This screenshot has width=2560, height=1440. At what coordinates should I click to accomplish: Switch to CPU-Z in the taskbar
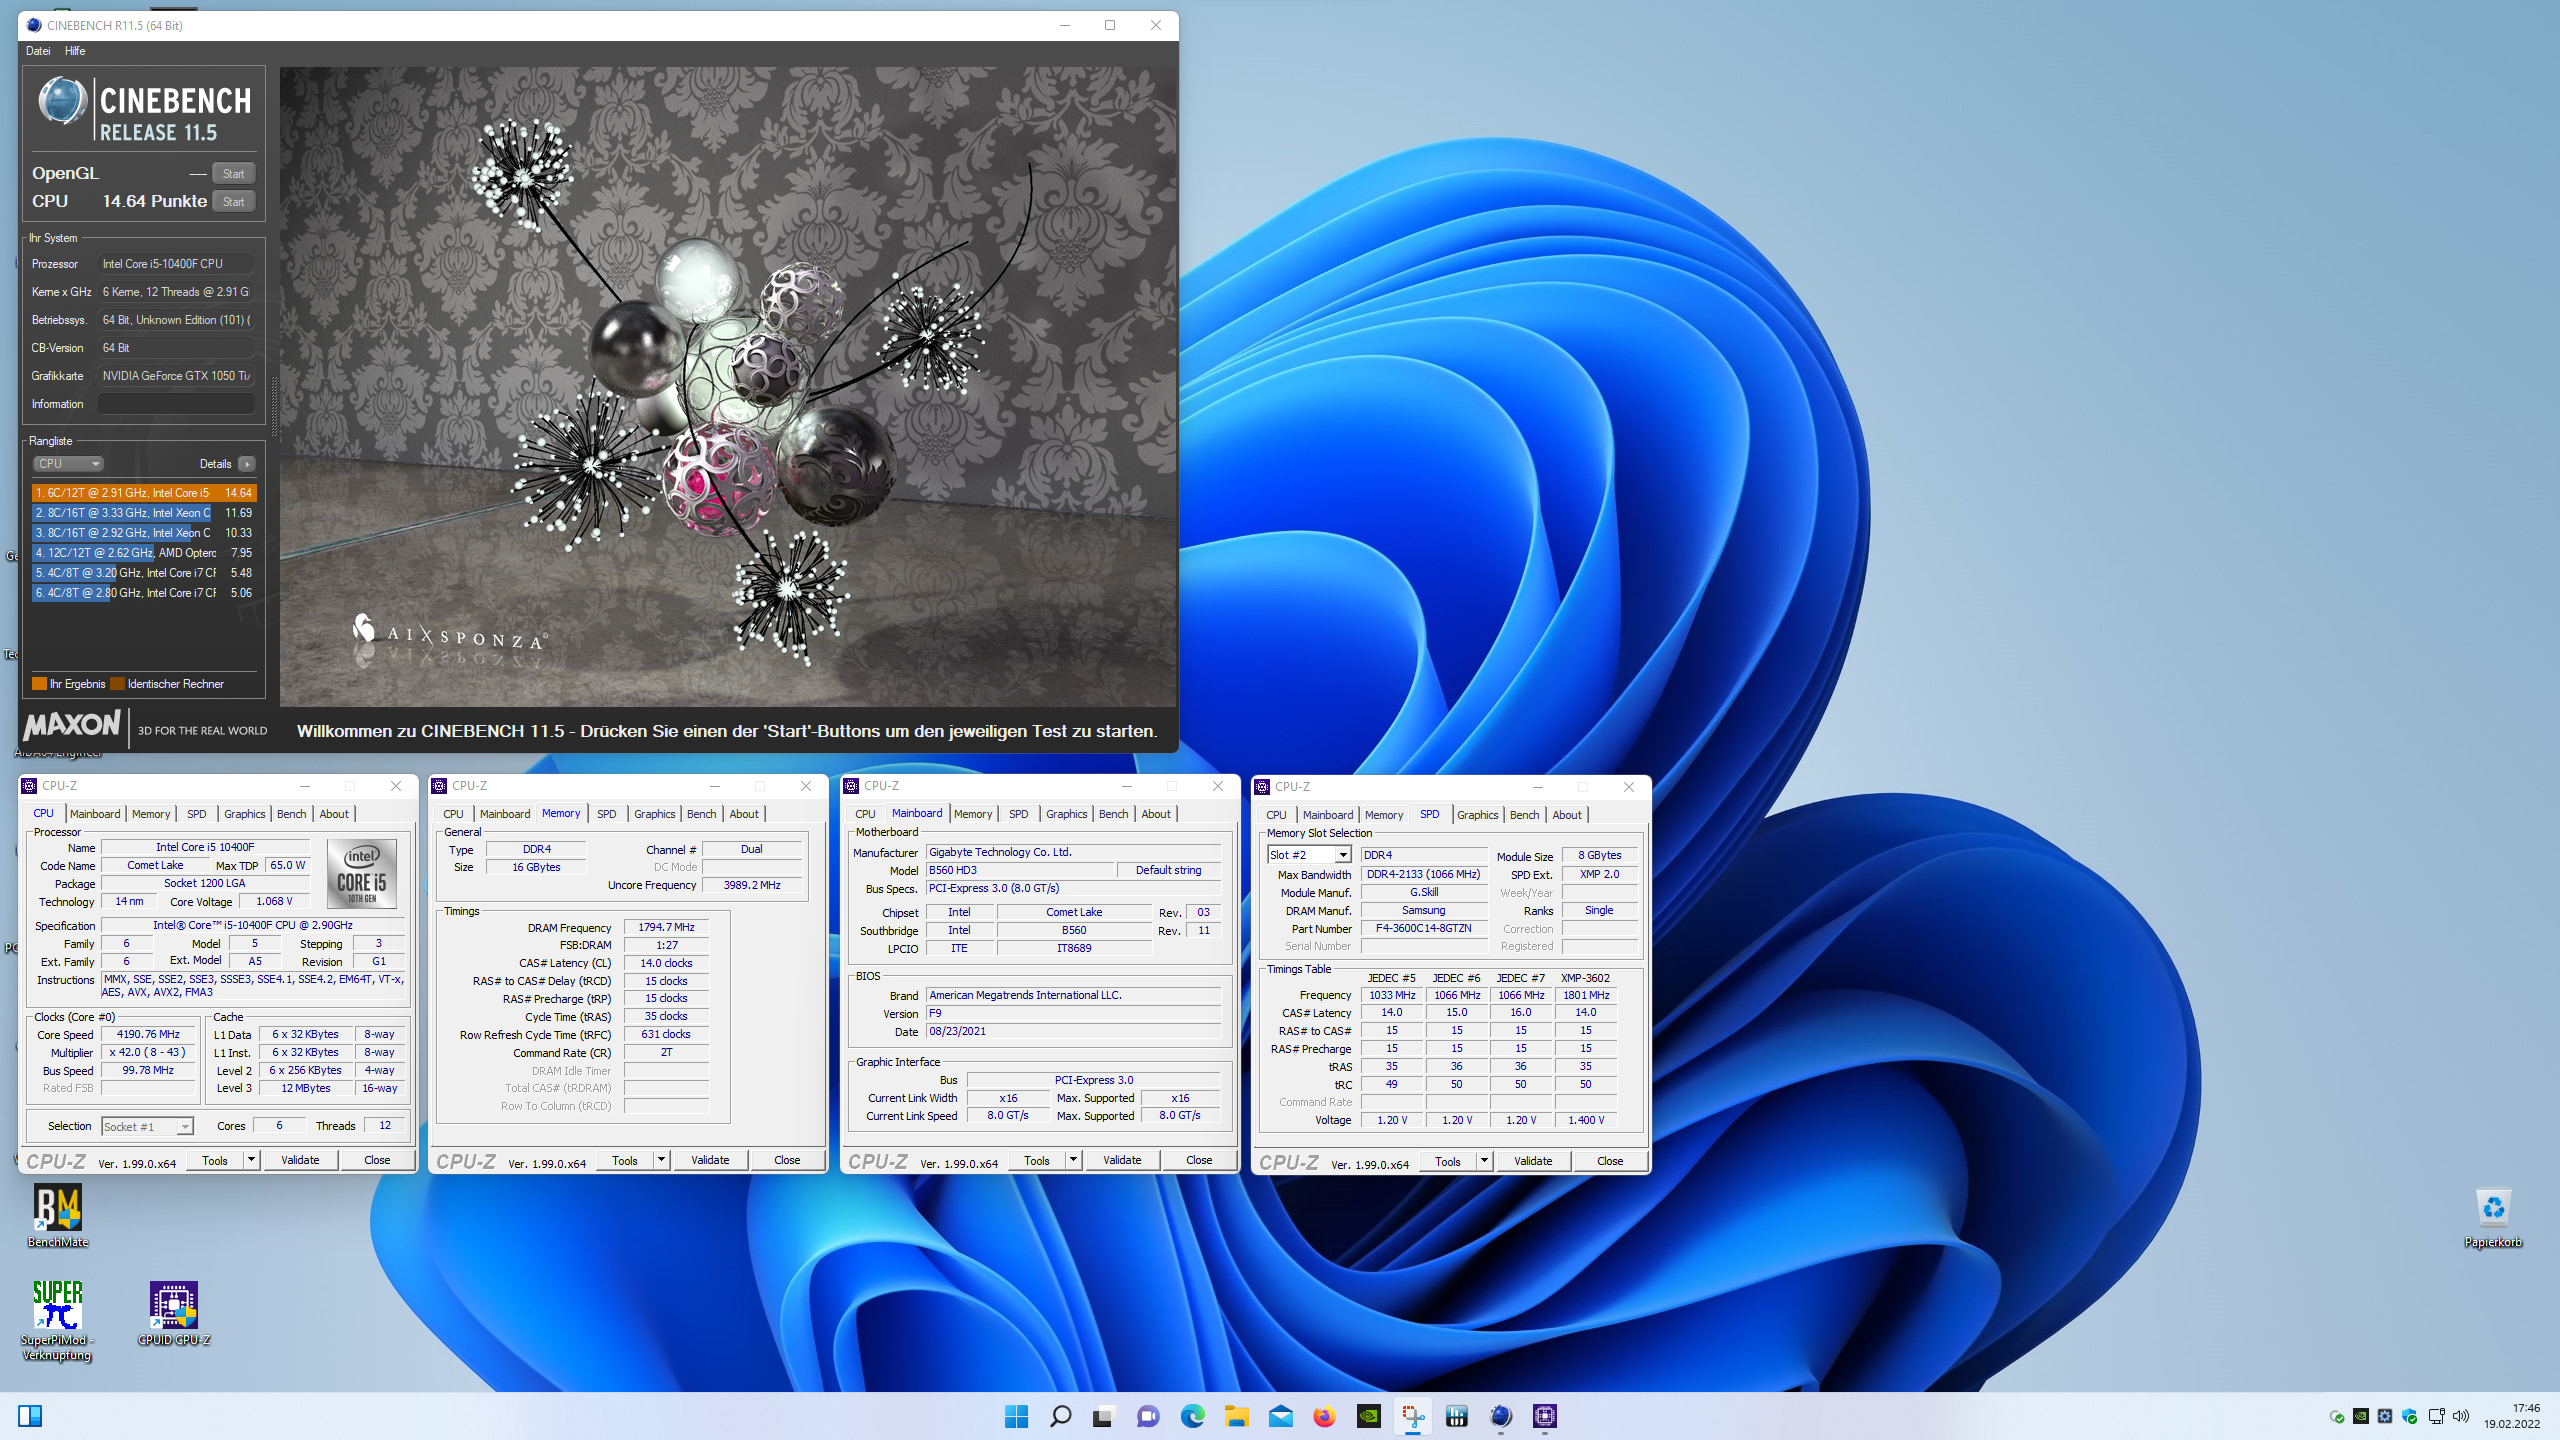[1544, 1416]
